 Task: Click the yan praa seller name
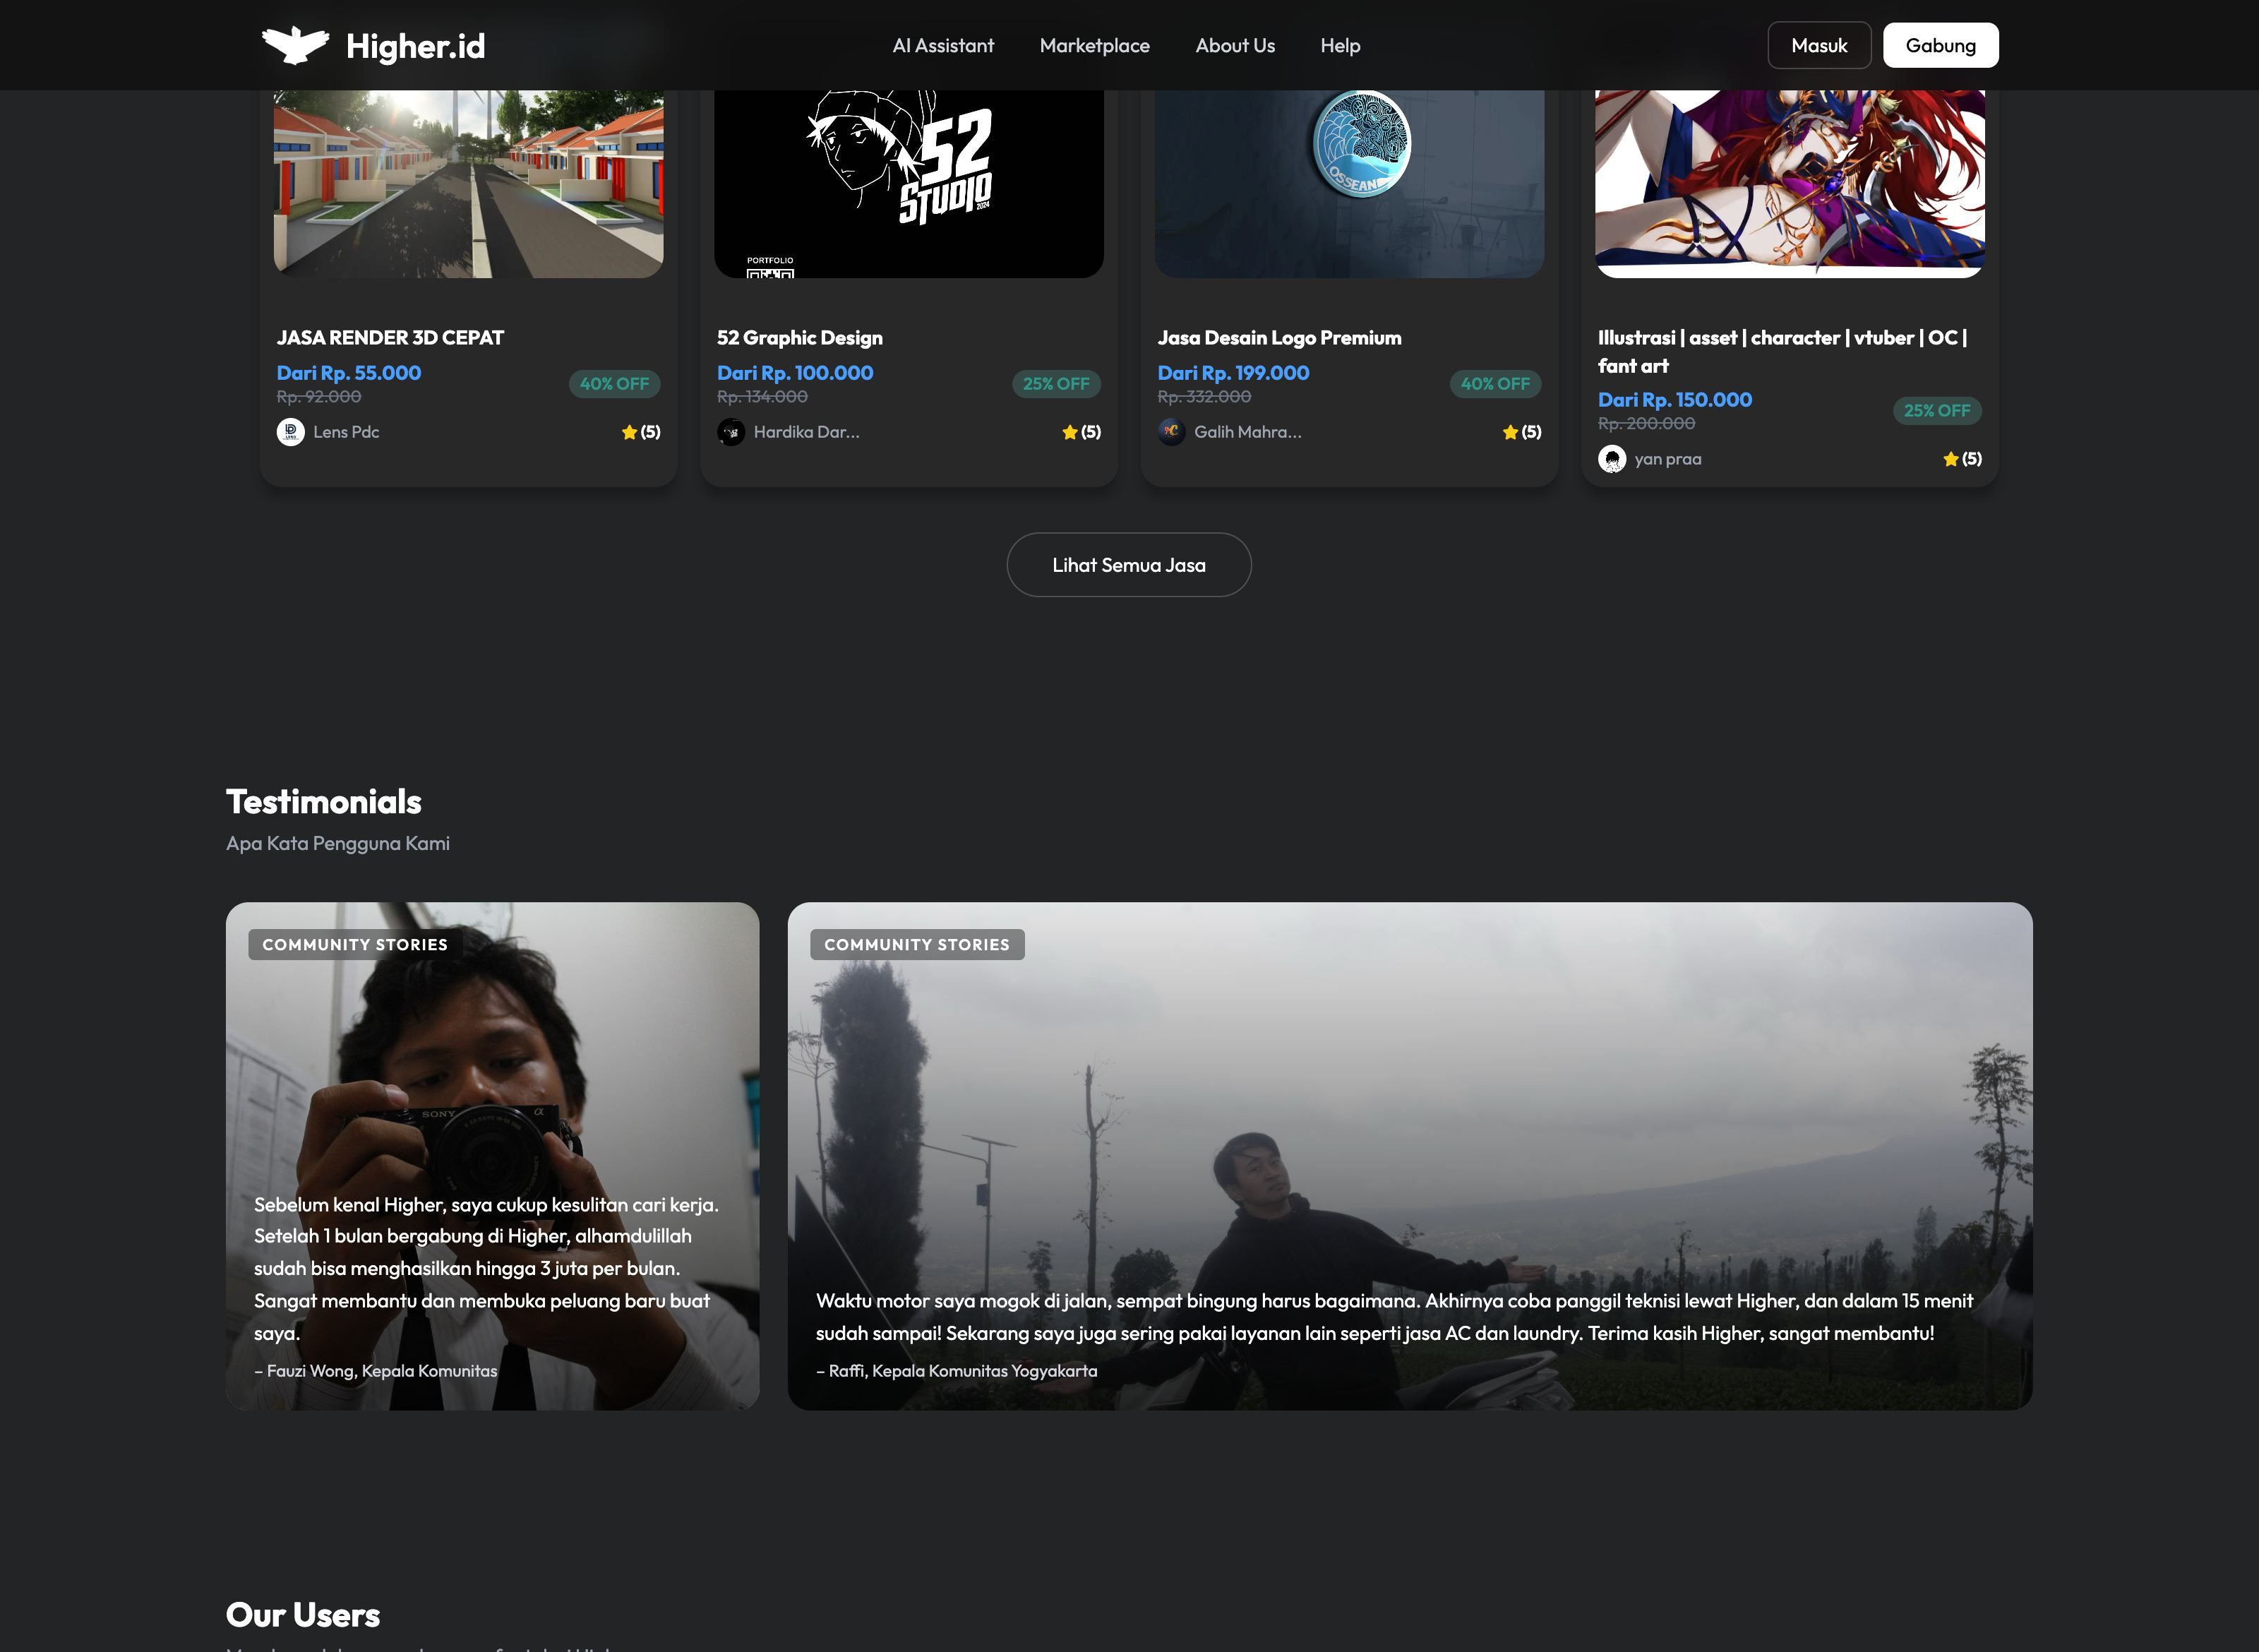pos(1667,459)
